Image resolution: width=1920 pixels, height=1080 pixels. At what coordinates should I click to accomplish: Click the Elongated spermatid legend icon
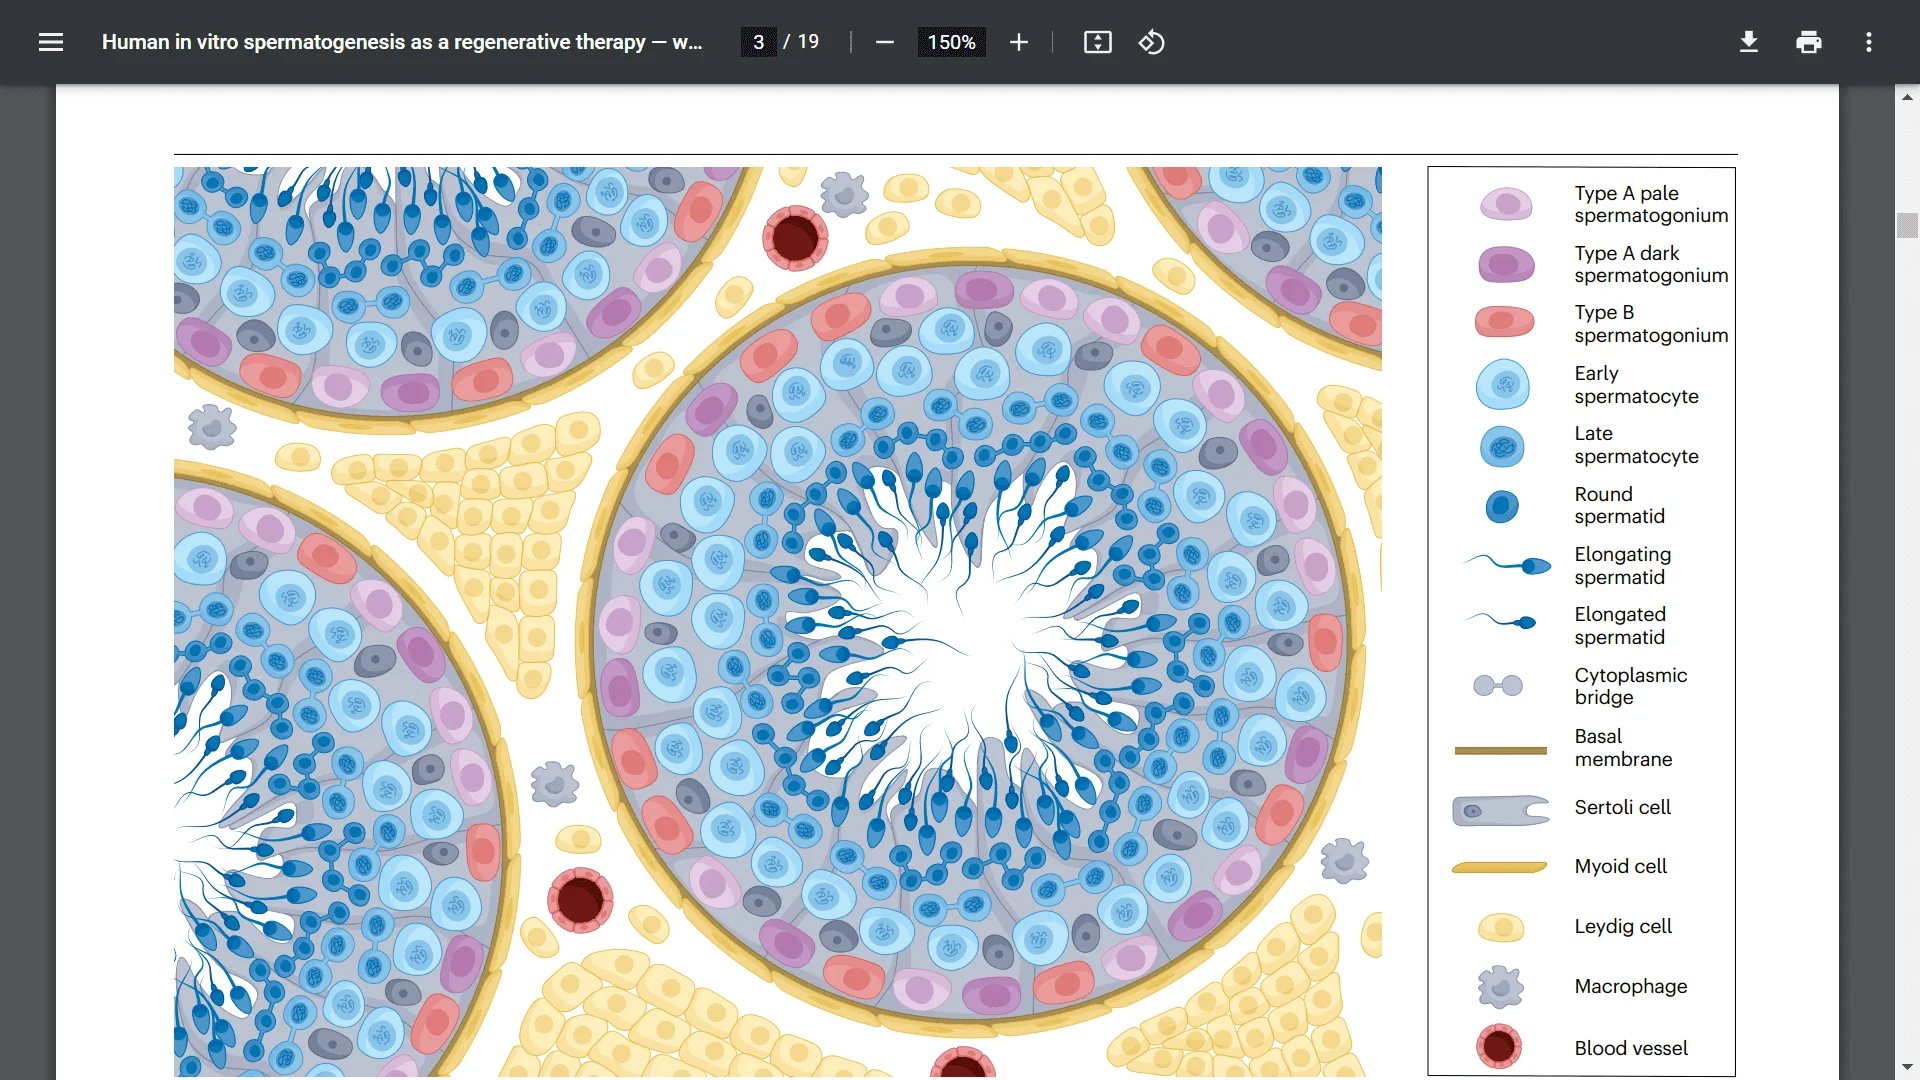tap(1500, 620)
